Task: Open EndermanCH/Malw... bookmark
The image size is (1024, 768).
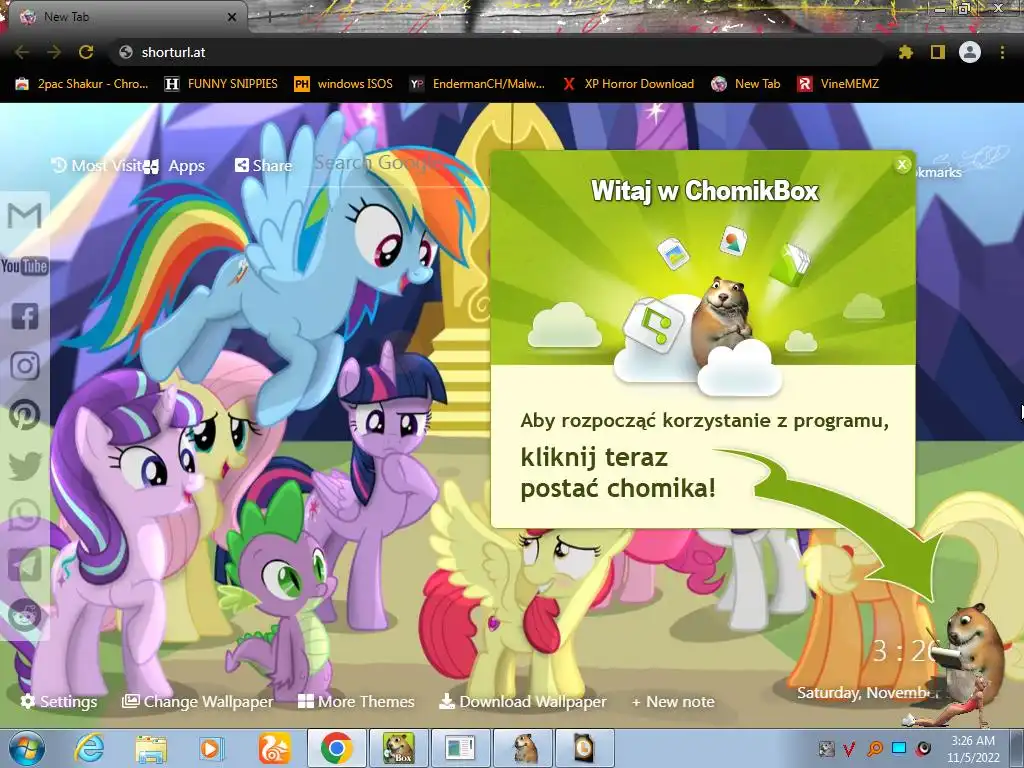Action: (477, 84)
